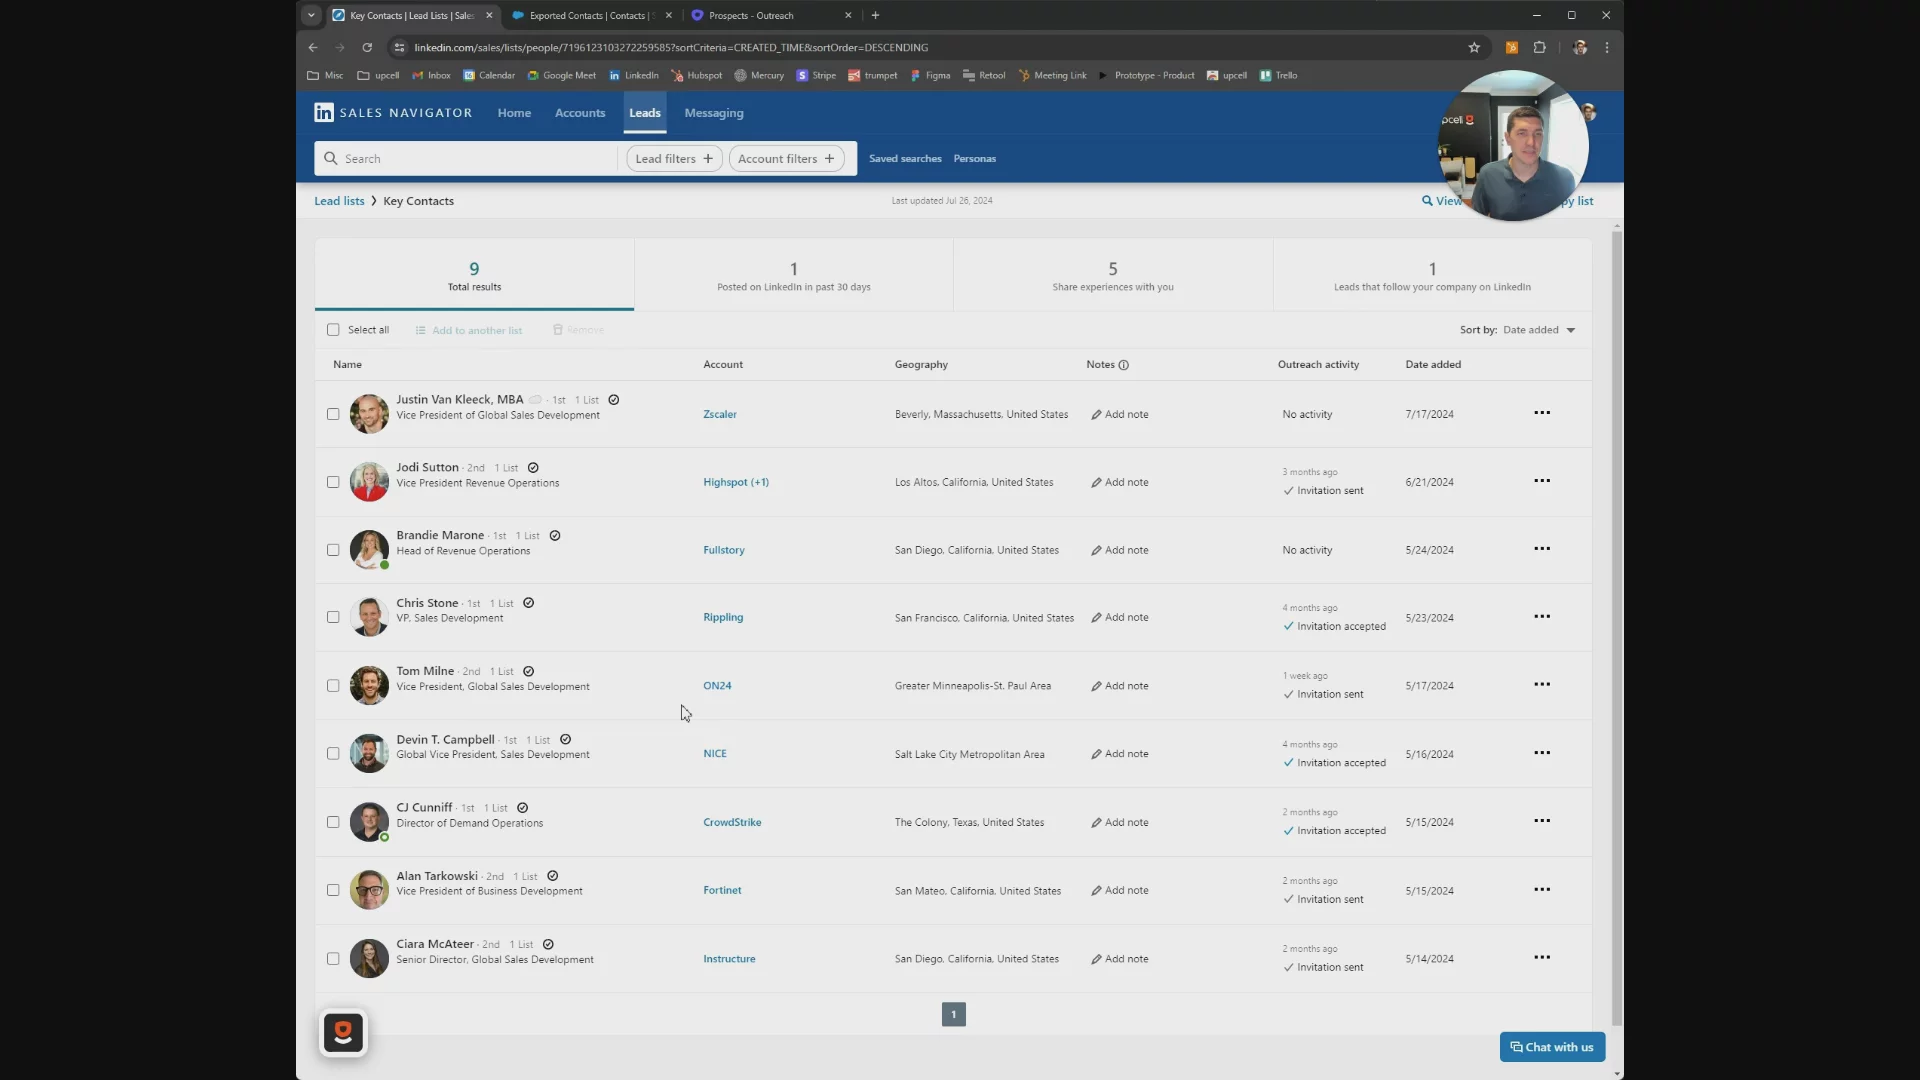Click the Notes info icon
The width and height of the screenshot is (1920, 1080).
point(1123,365)
